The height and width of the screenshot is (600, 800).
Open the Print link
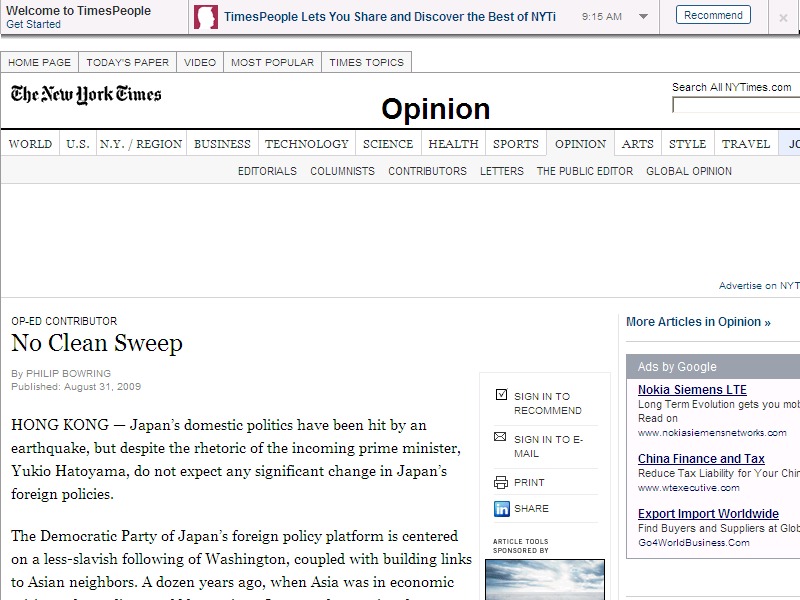tap(529, 483)
